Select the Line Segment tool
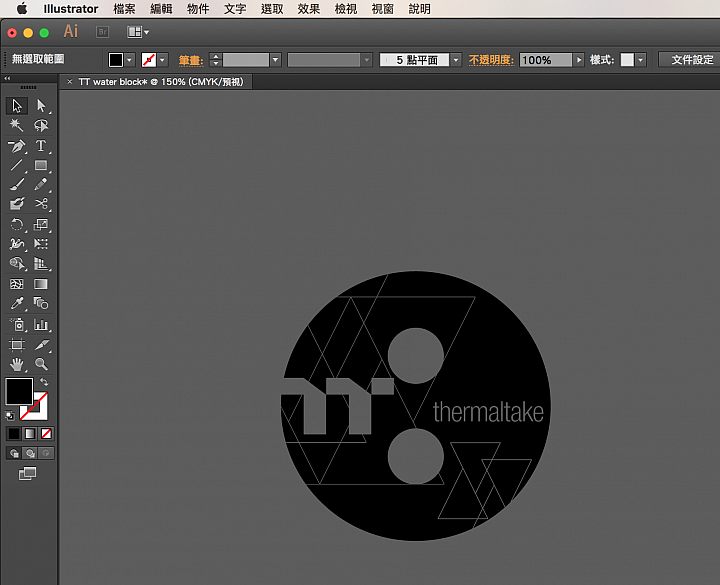 point(17,165)
